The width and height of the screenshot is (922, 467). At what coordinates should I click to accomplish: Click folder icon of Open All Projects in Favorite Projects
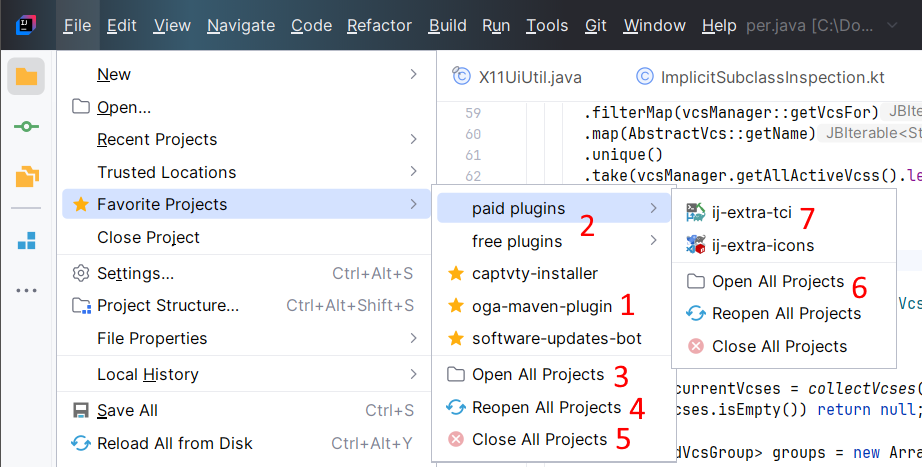[456, 375]
